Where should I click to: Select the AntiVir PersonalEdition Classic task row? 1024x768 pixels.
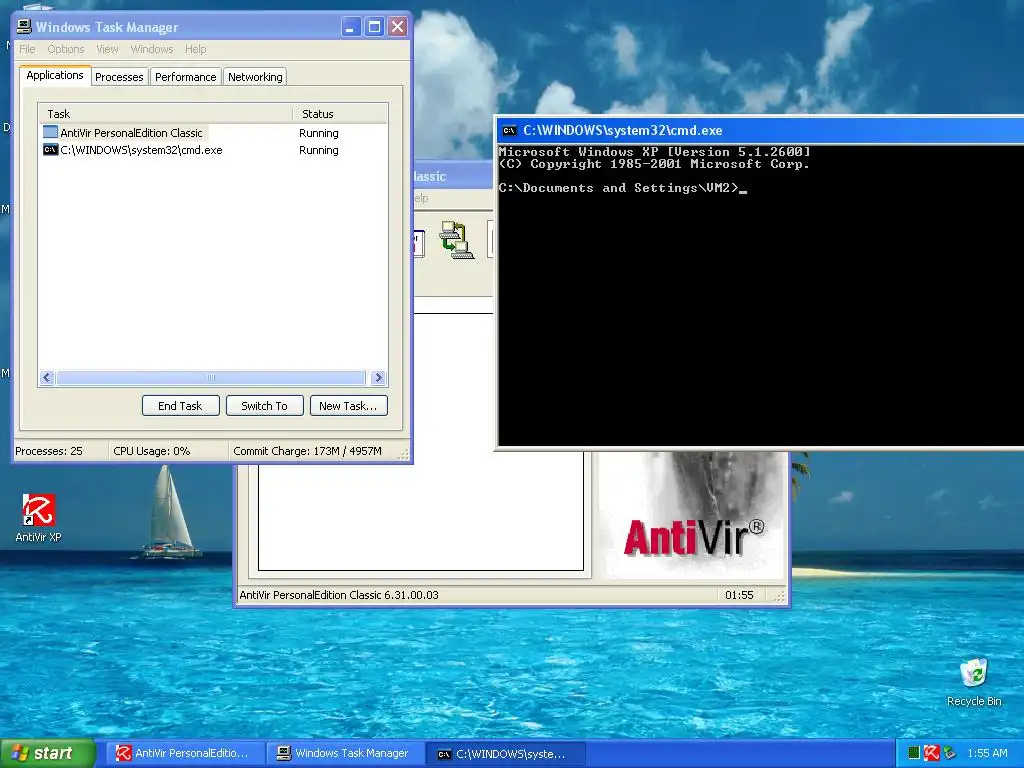(x=213, y=133)
